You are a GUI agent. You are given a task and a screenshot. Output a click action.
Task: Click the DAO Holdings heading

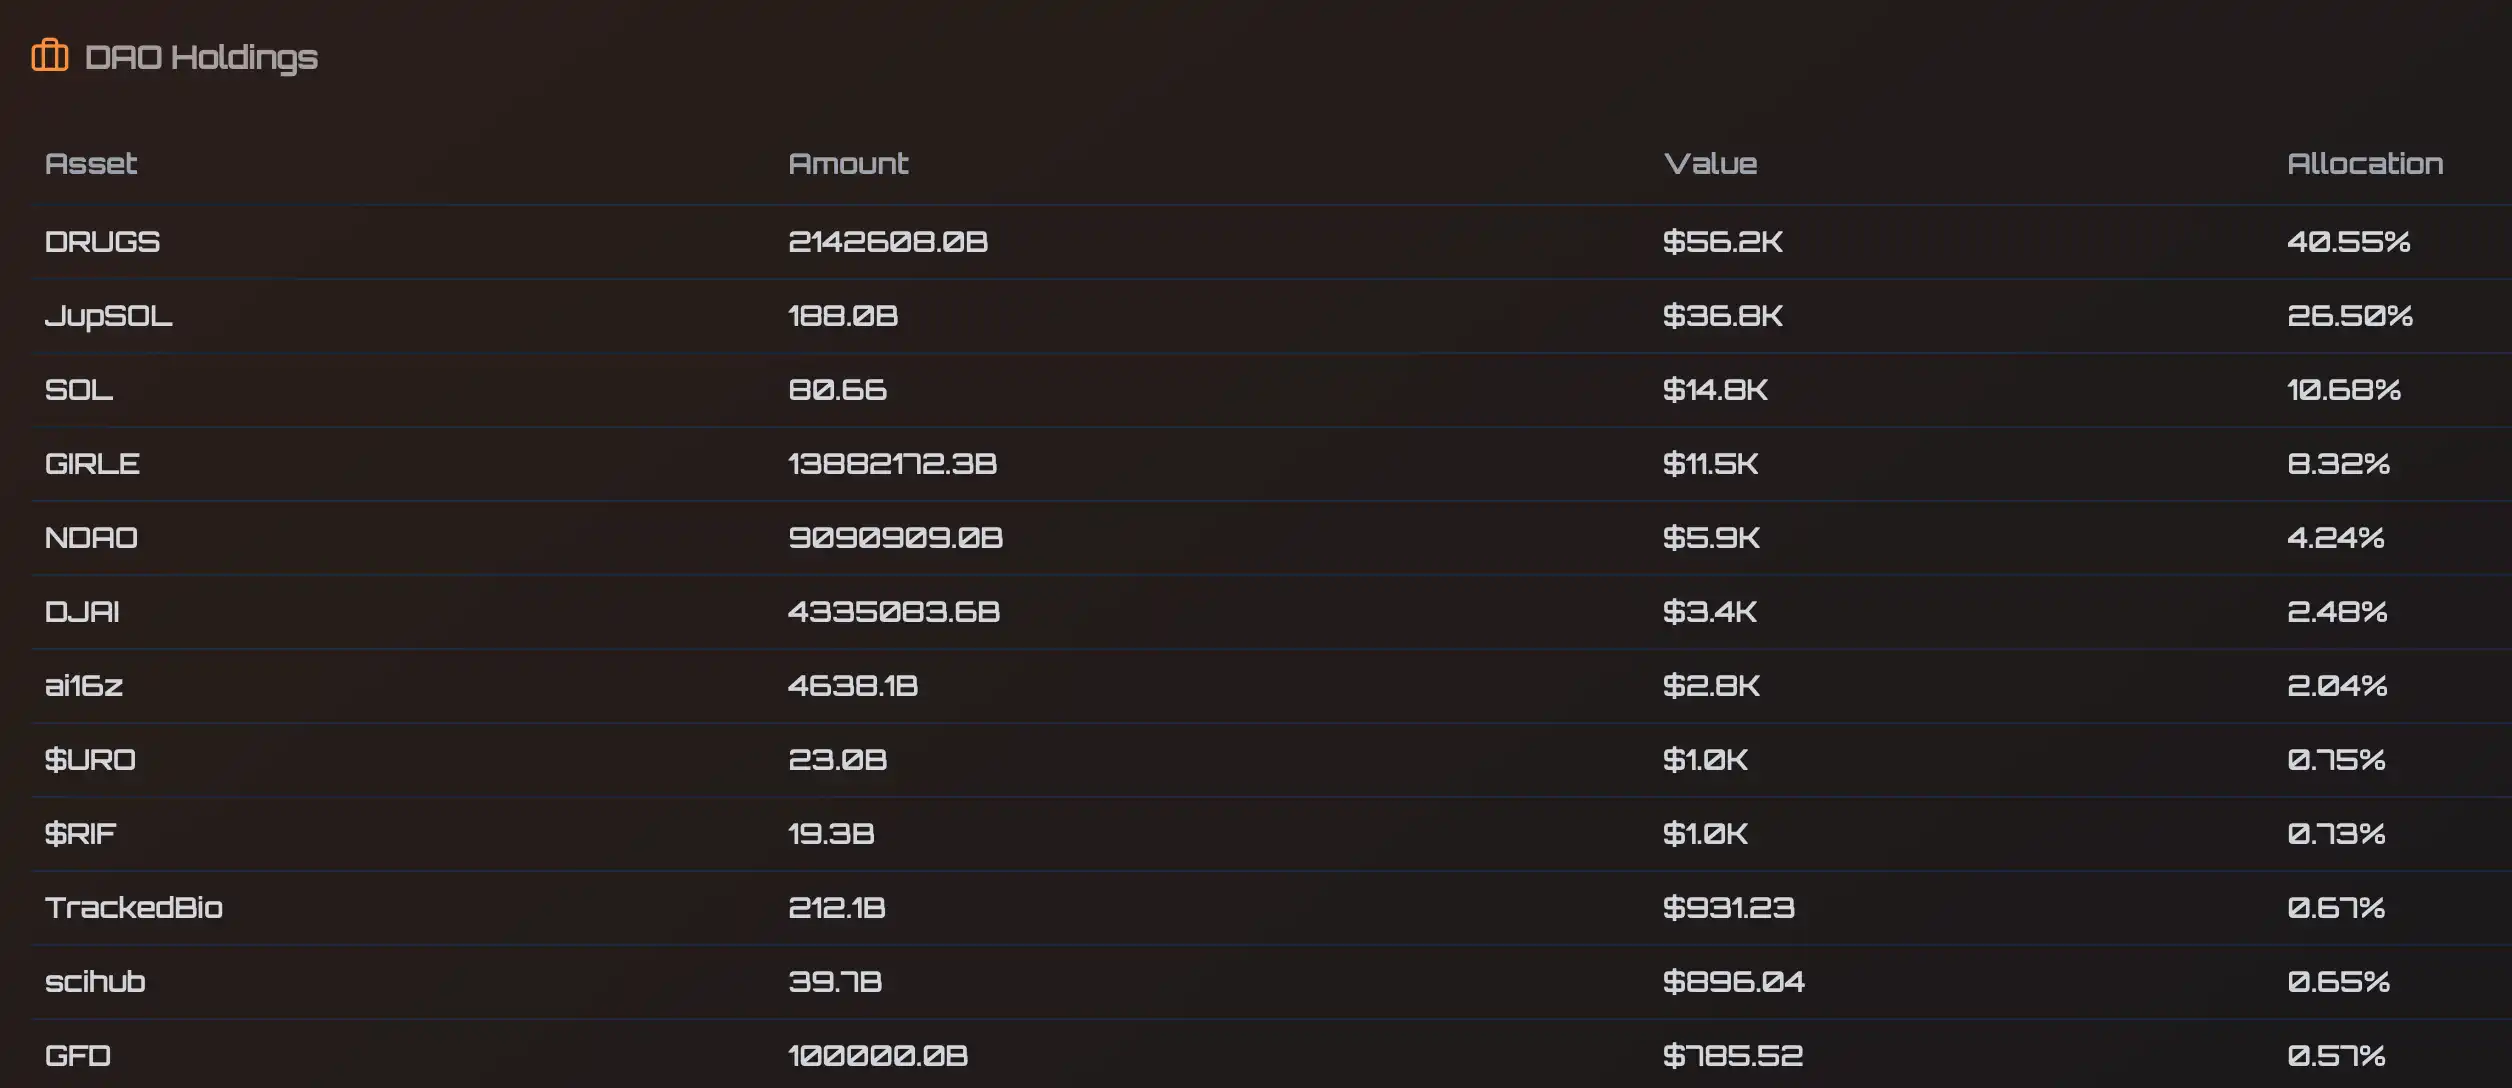(201, 58)
